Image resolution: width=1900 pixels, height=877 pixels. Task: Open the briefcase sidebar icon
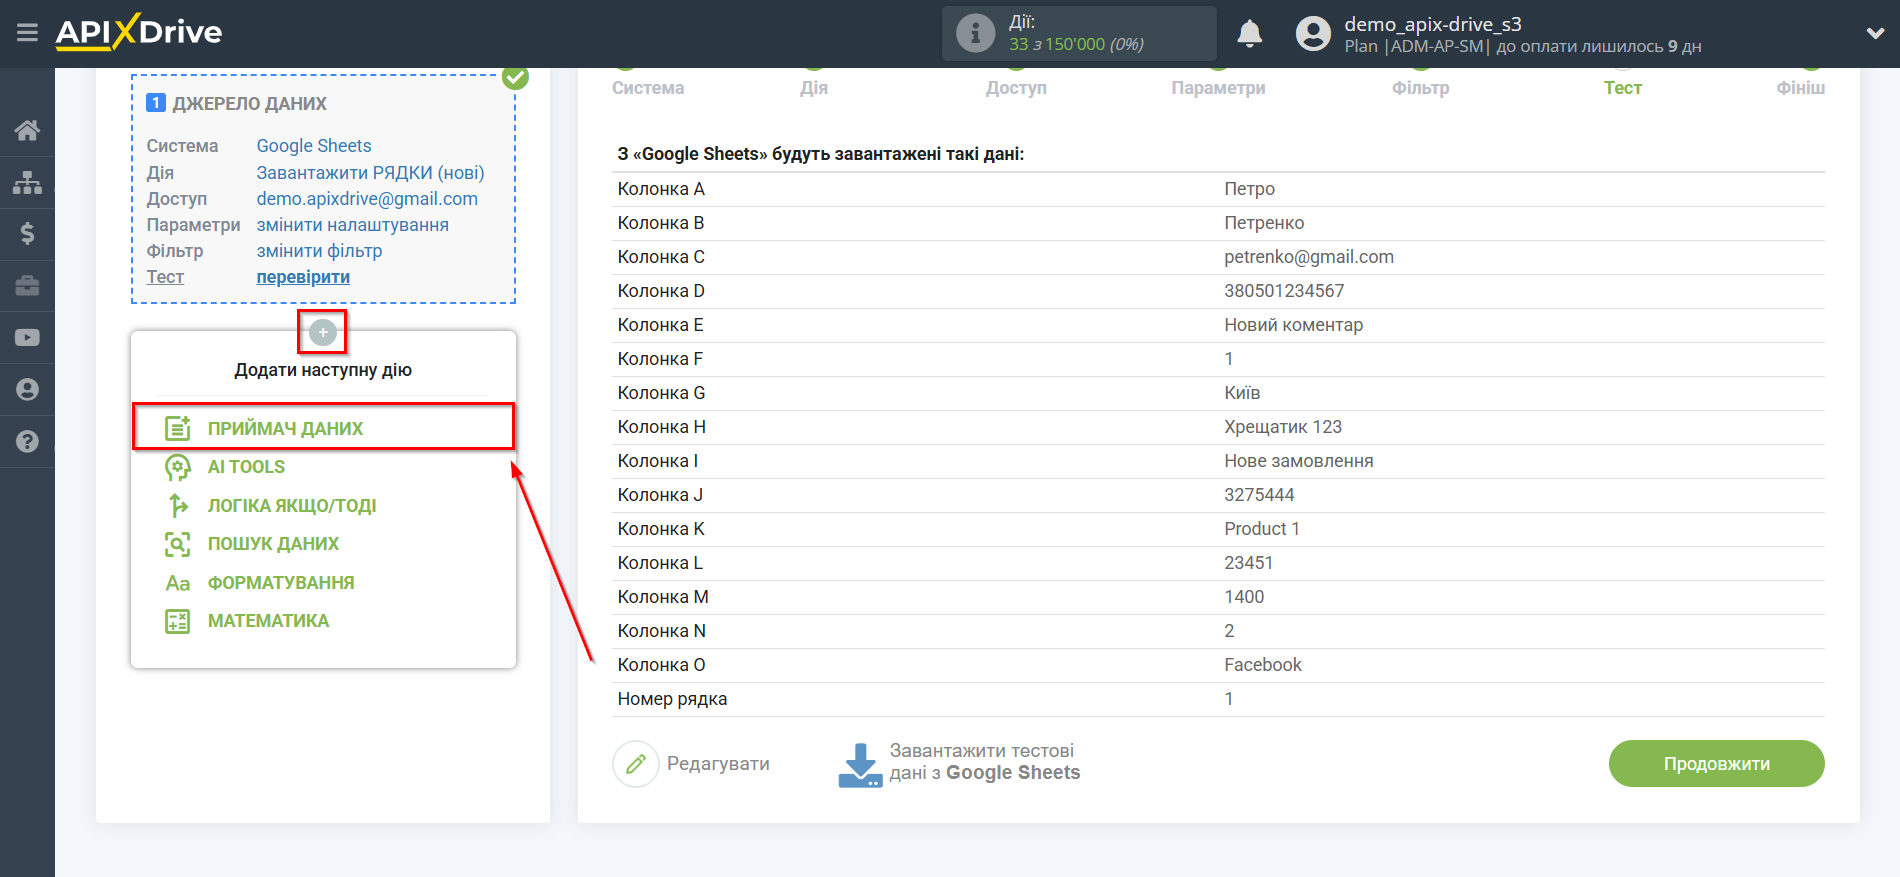click(27, 286)
